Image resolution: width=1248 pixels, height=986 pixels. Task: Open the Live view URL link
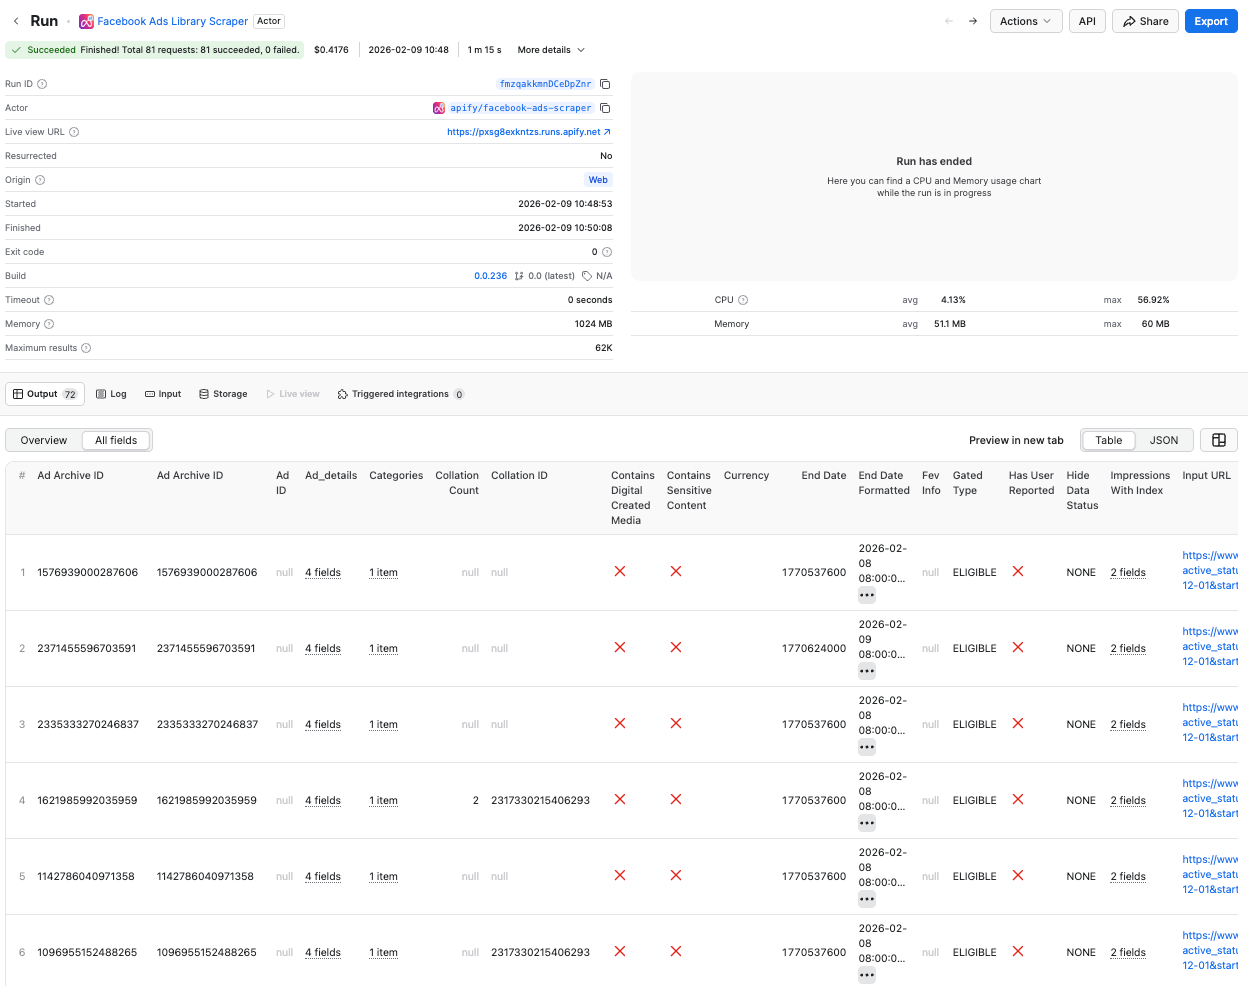[x=524, y=131]
